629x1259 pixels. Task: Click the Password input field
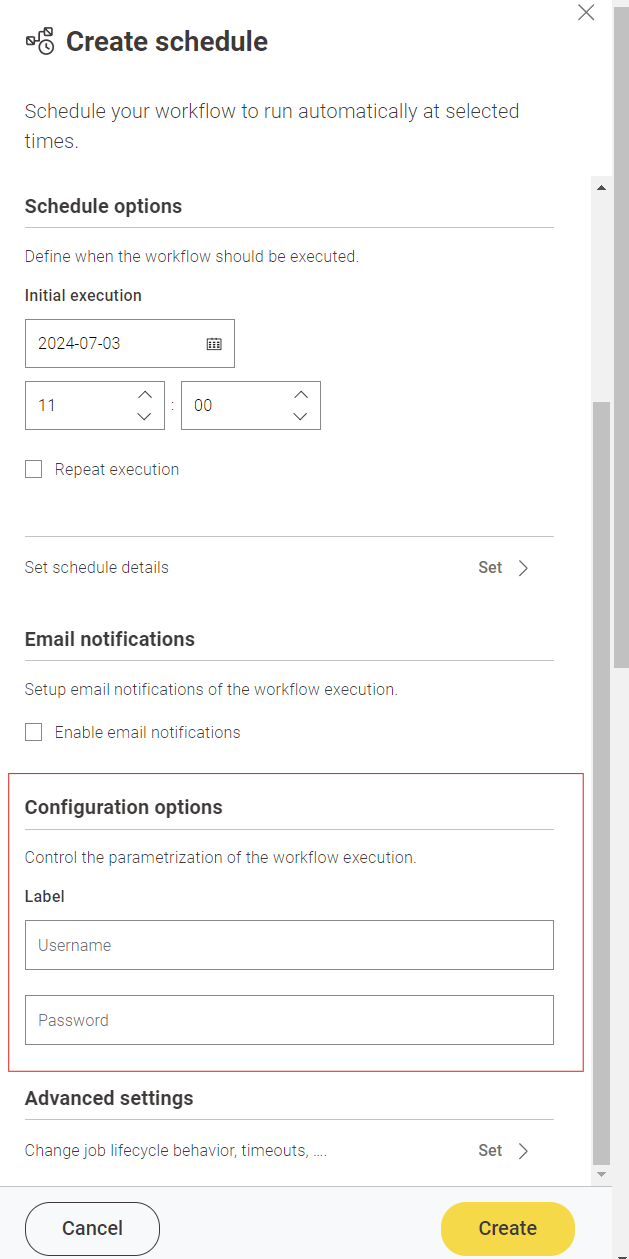[289, 1020]
